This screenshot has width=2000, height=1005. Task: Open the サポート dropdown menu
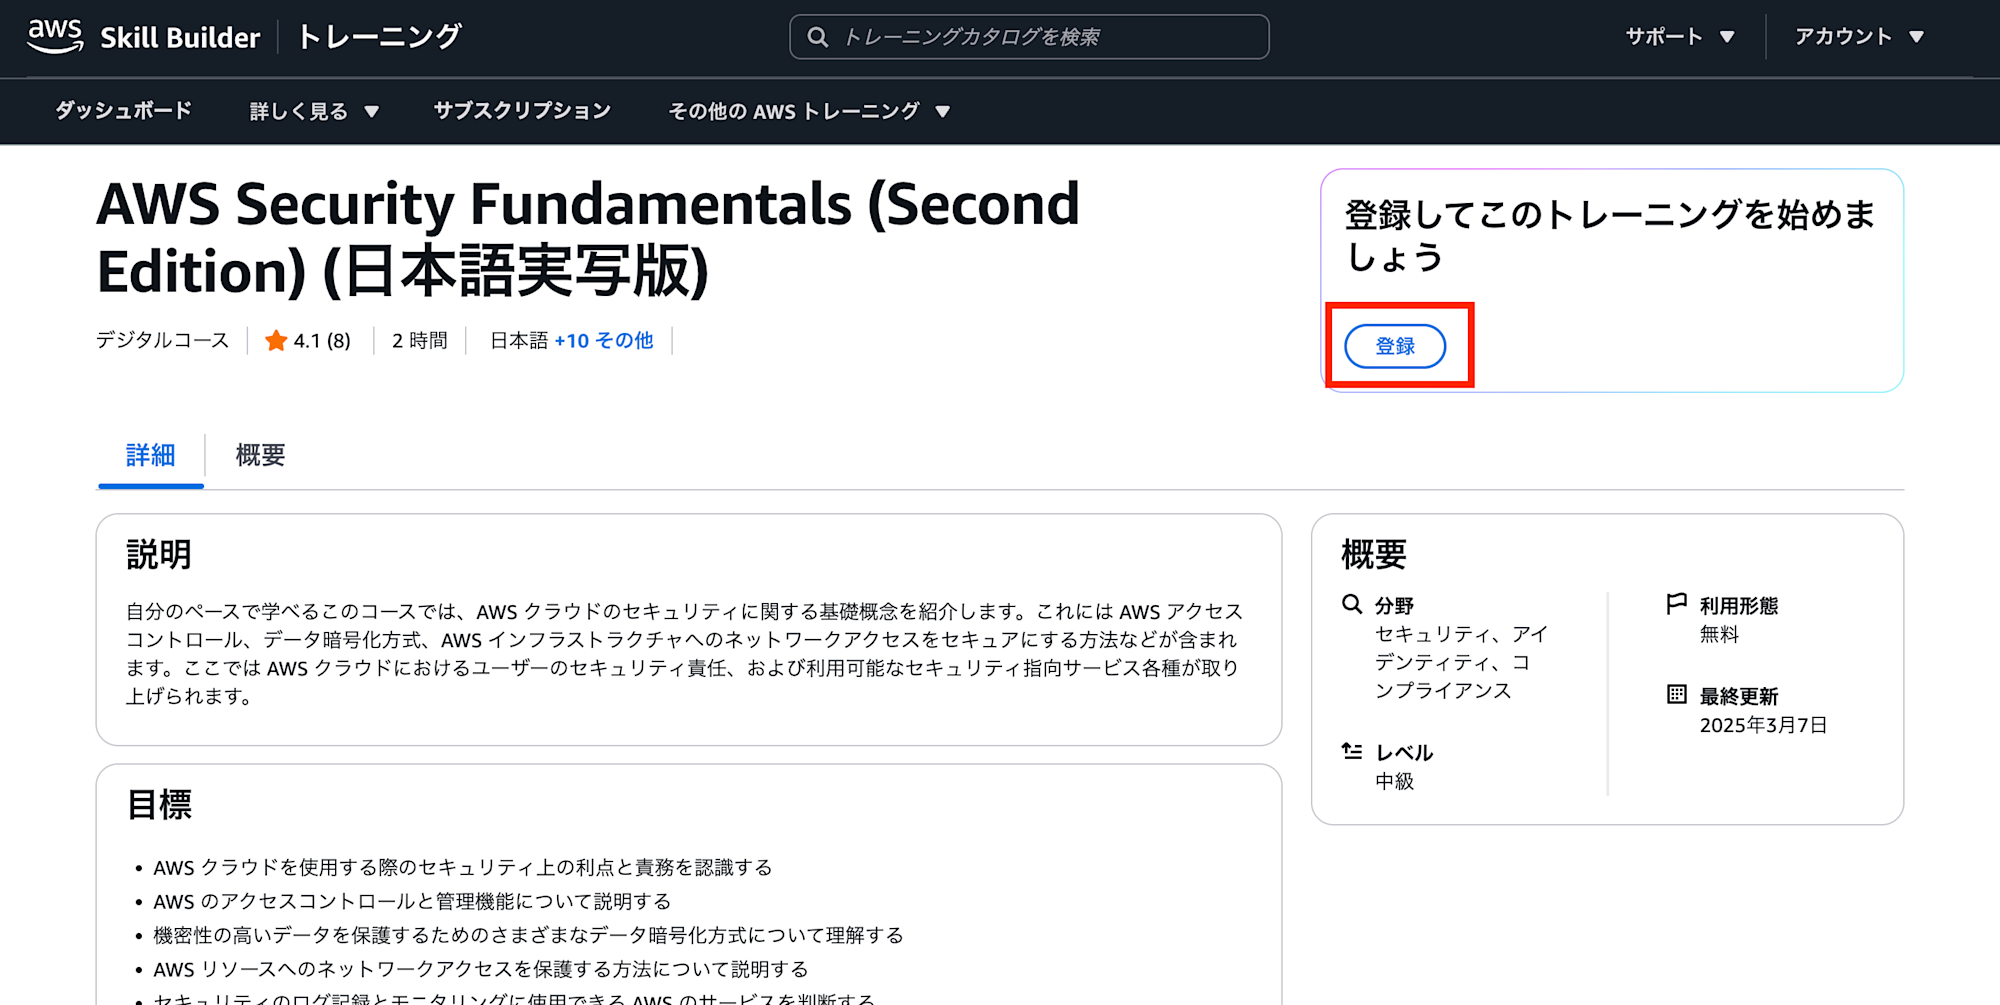pos(1680,37)
